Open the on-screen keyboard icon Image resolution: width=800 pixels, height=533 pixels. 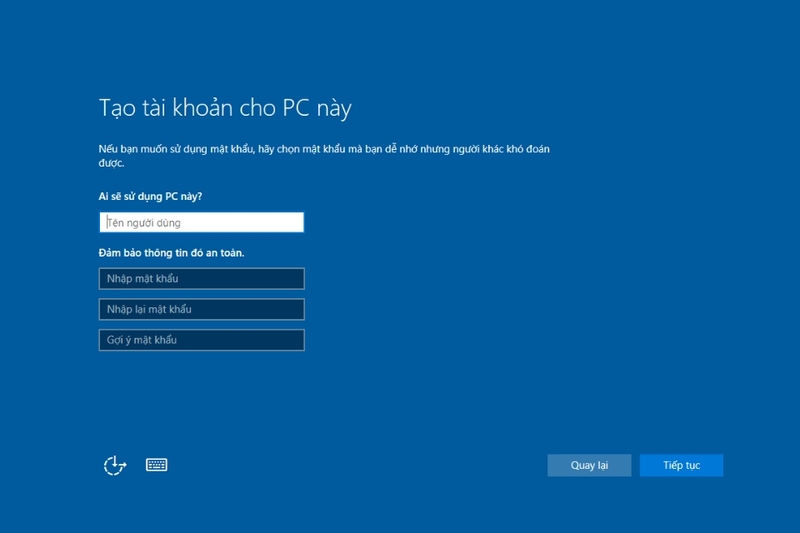tap(156, 465)
